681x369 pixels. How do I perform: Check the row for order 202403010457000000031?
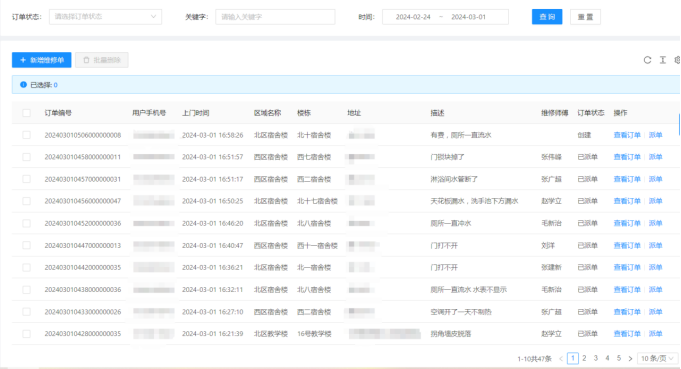point(26,179)
